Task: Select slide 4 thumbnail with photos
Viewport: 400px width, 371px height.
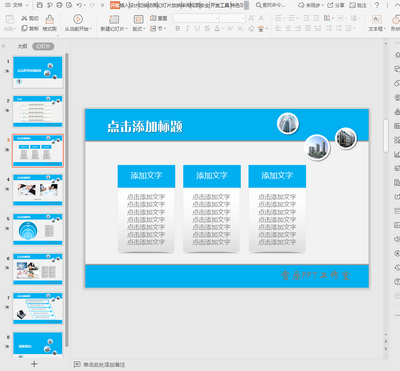Action: pos(38,190)
